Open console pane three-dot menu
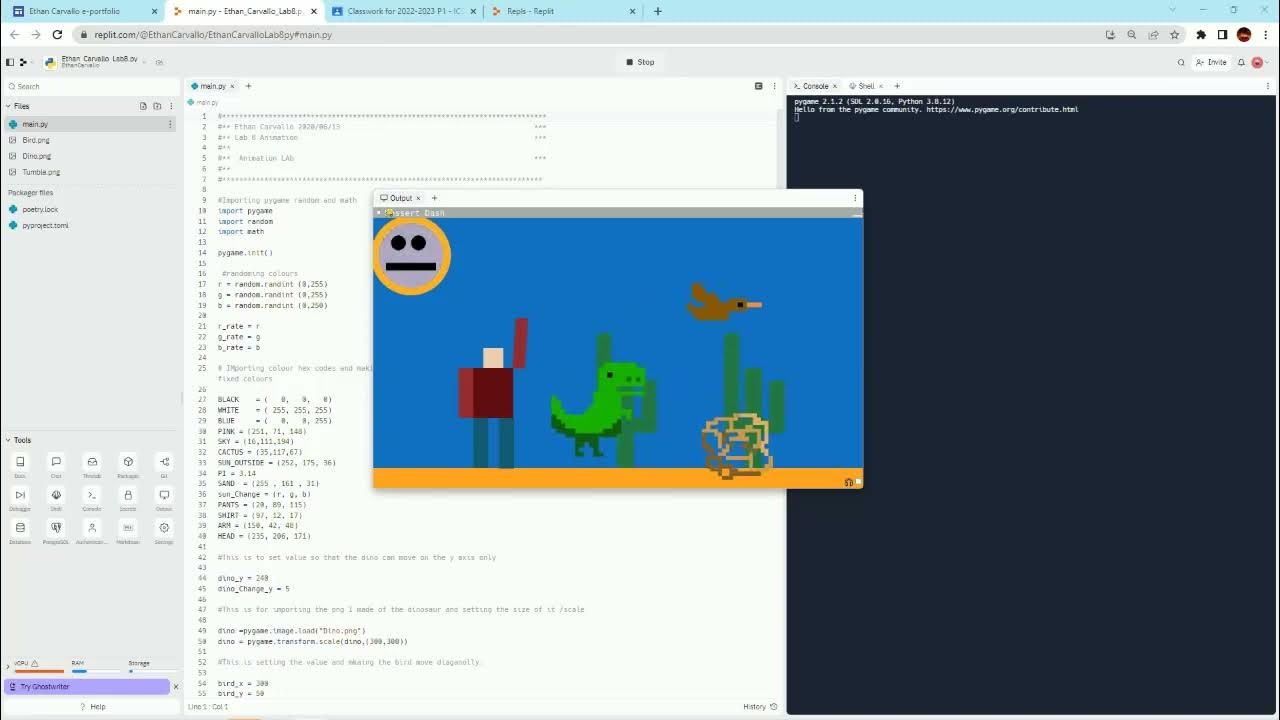 (x=1270, y=86)
